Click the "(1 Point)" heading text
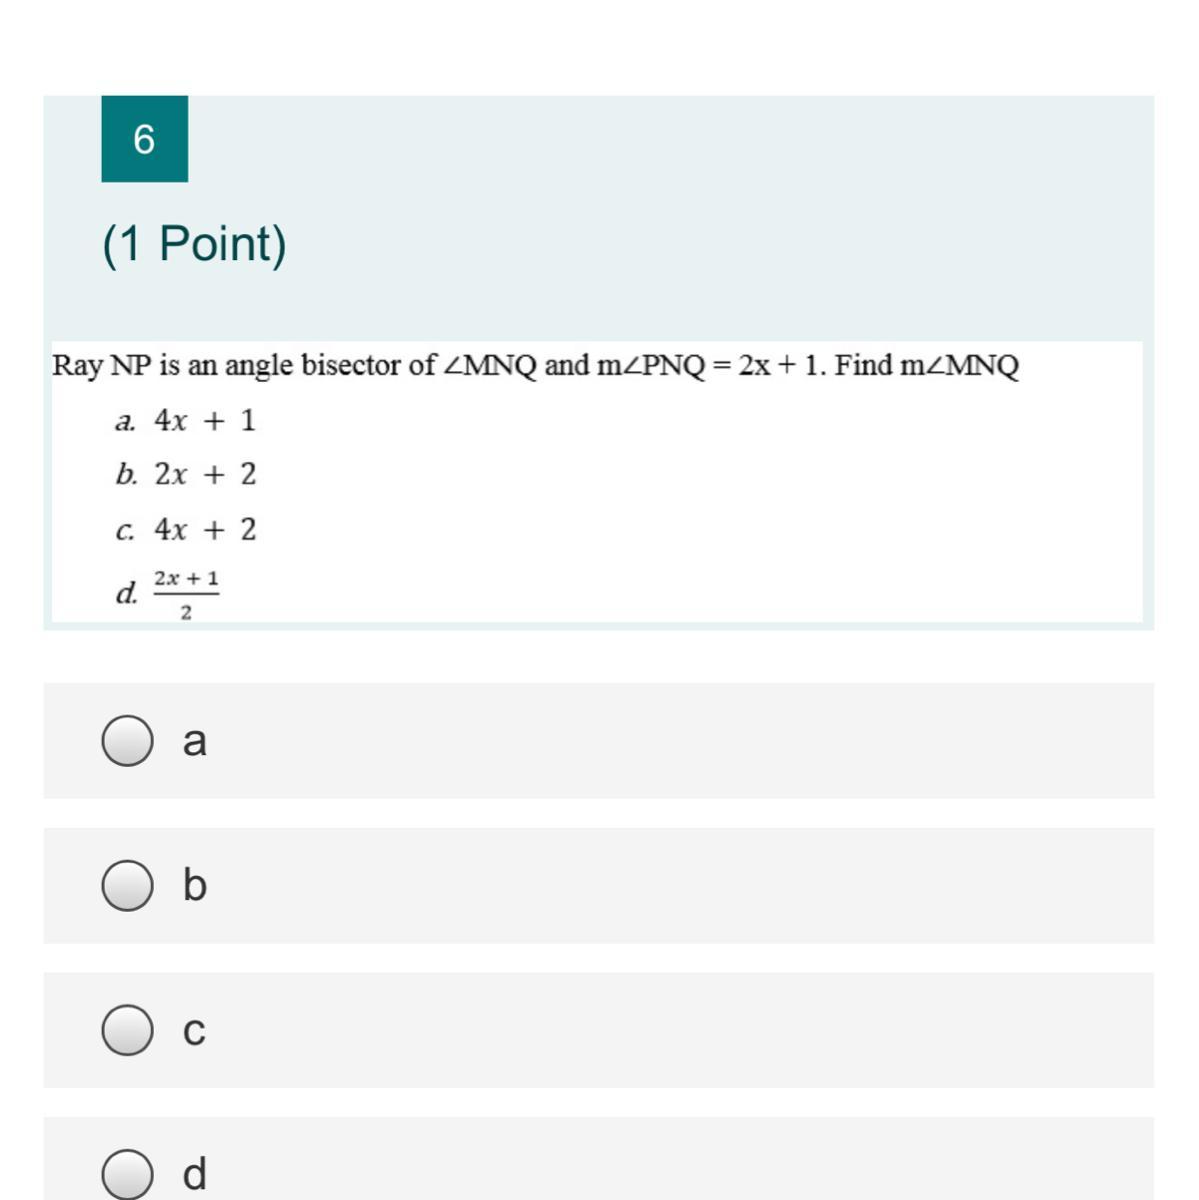The height and width of the screenshot is (1200, 1199). pyautogui.click(x=194, y=243)
